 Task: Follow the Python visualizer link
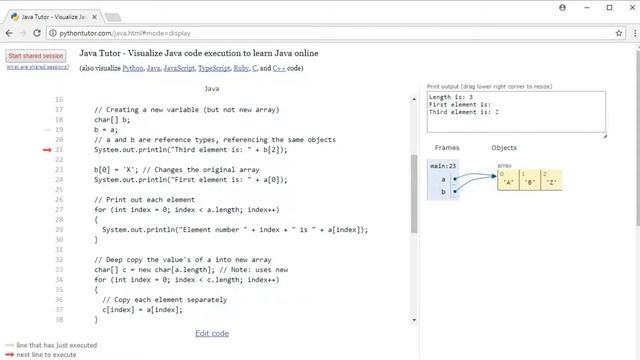(133, 68)
